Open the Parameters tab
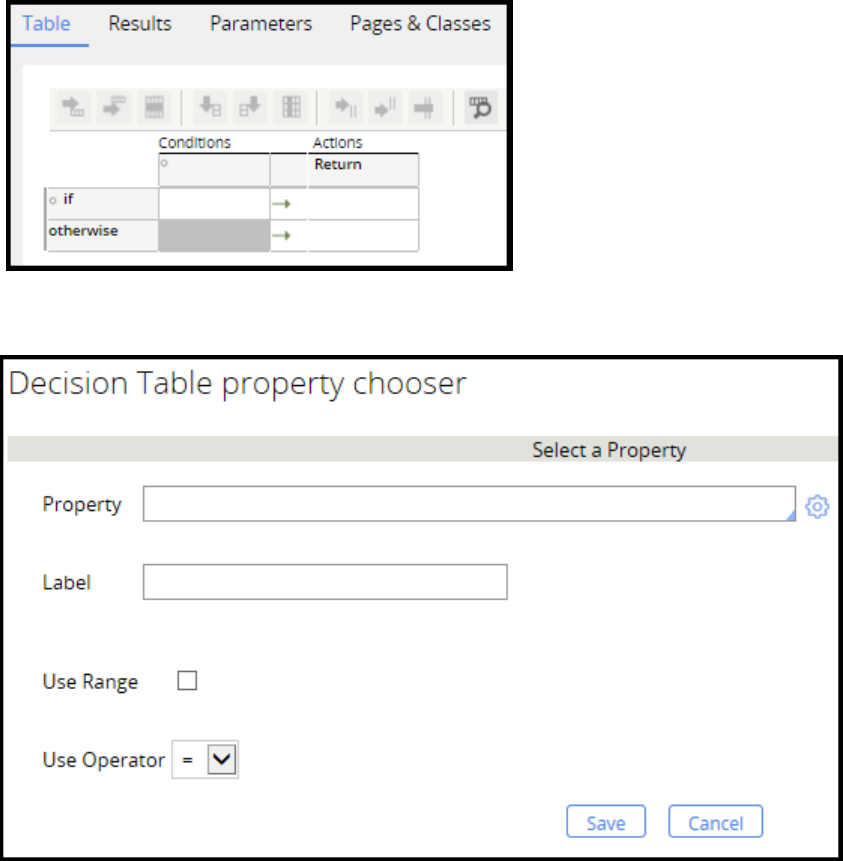The width and height of the screenshot is (843, 861). [260, 23]
